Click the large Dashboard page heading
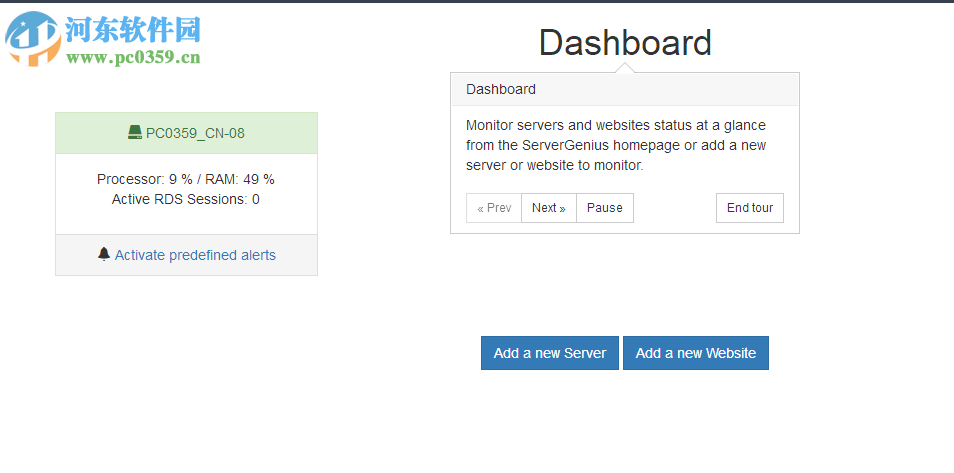Image resolution: width=954 pixels, height=473 pixels. (625, 43)
